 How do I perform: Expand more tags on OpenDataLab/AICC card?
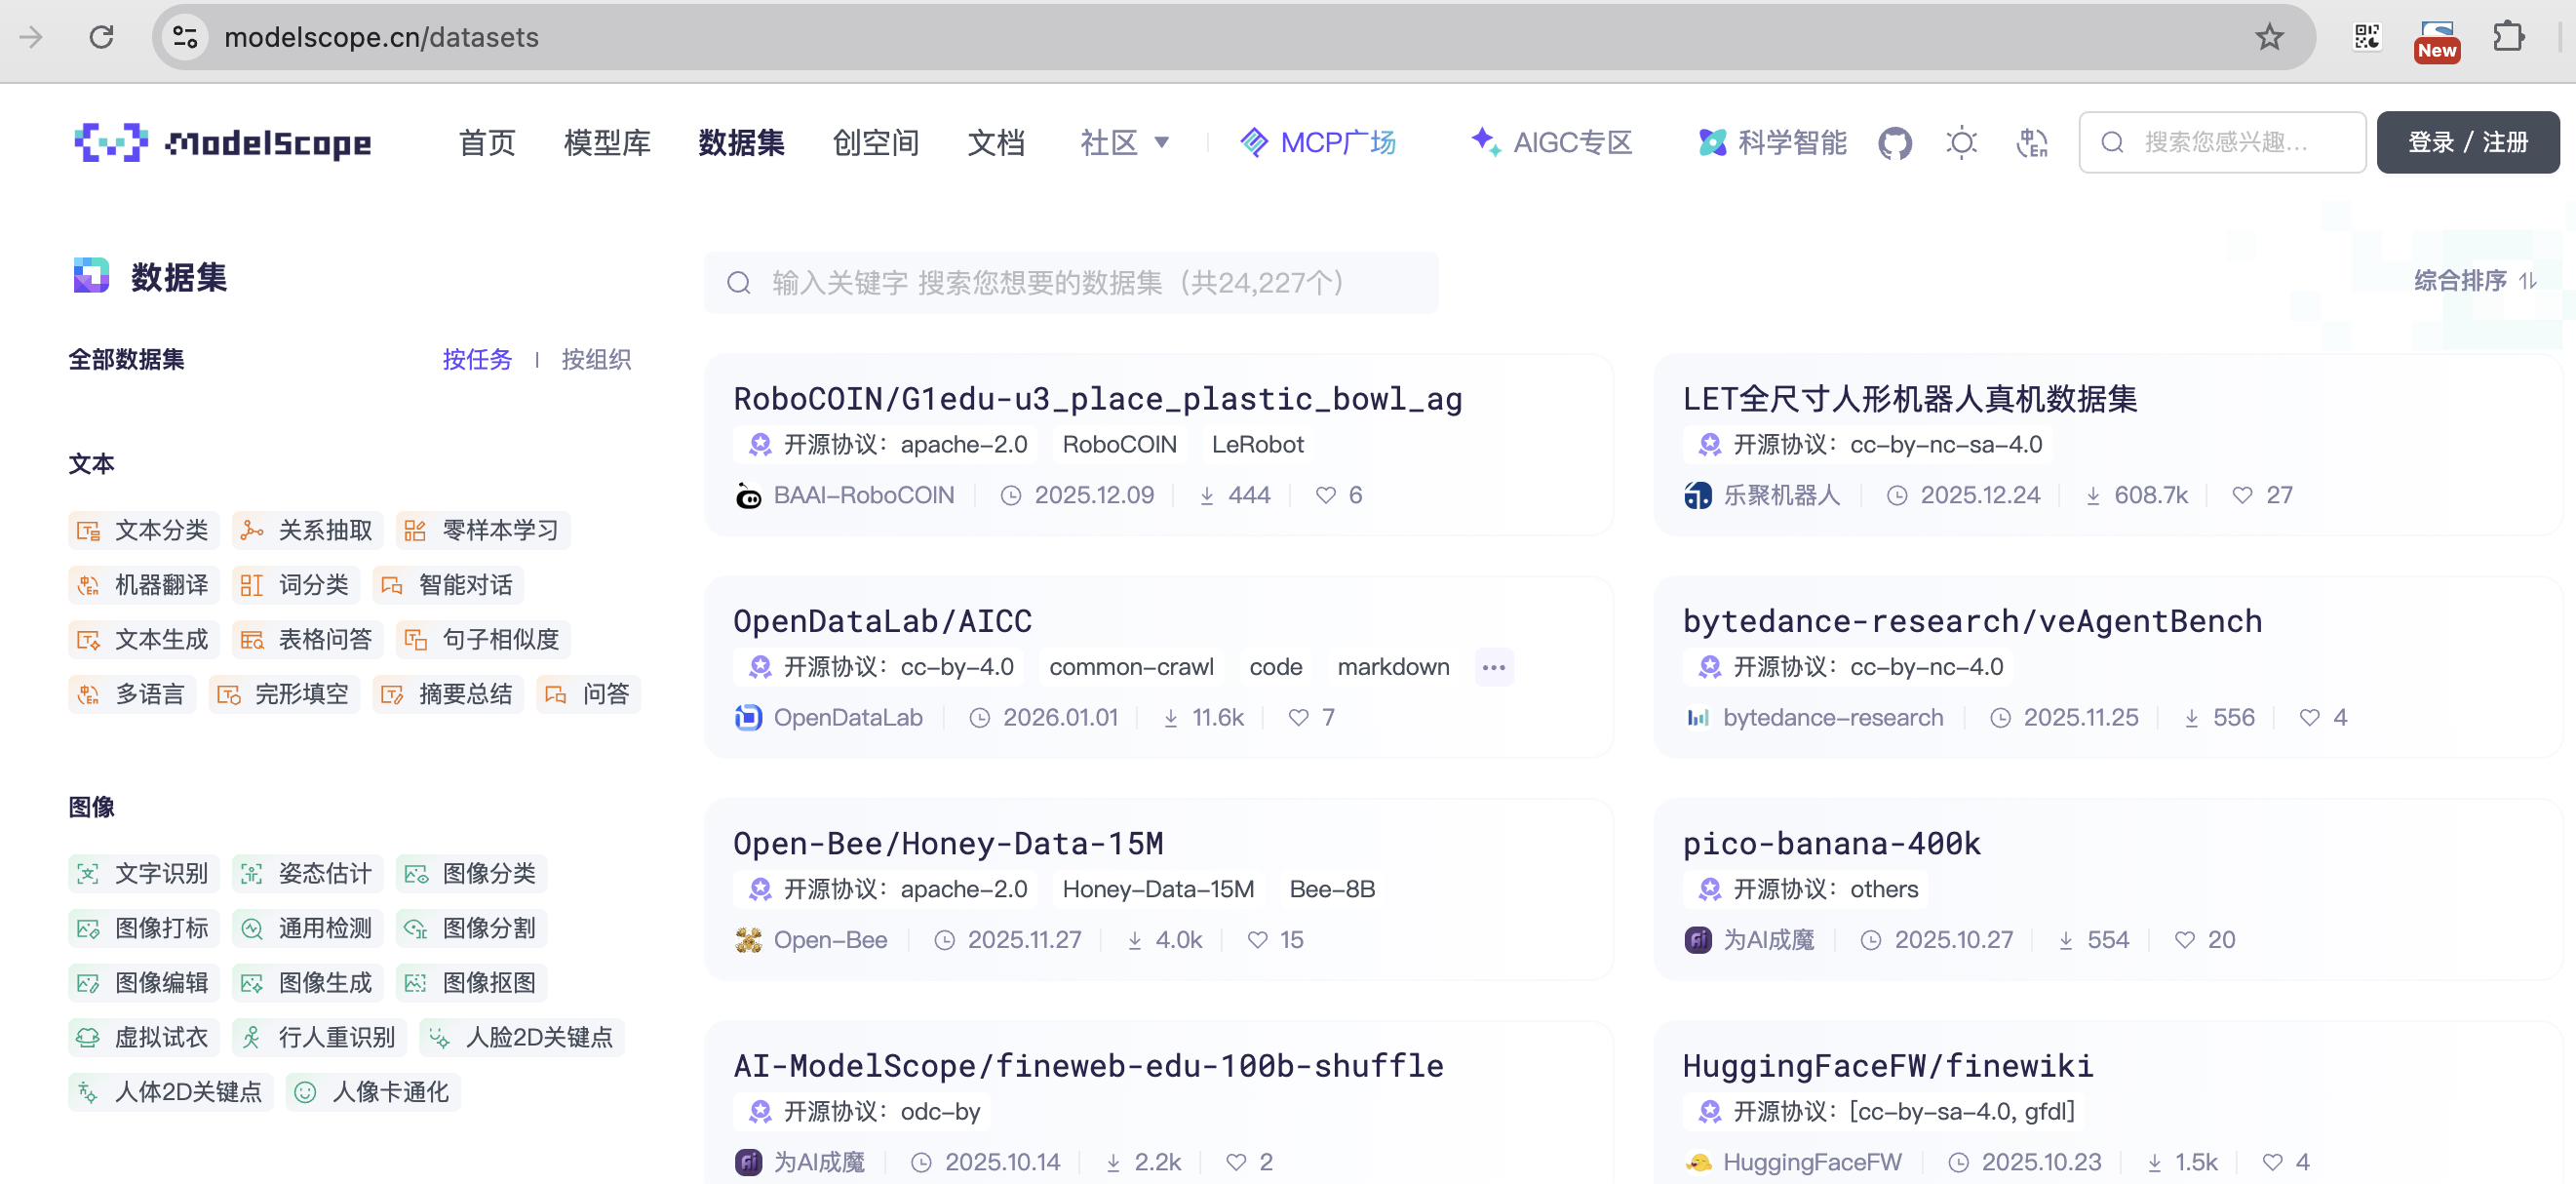pos(1493,667)
